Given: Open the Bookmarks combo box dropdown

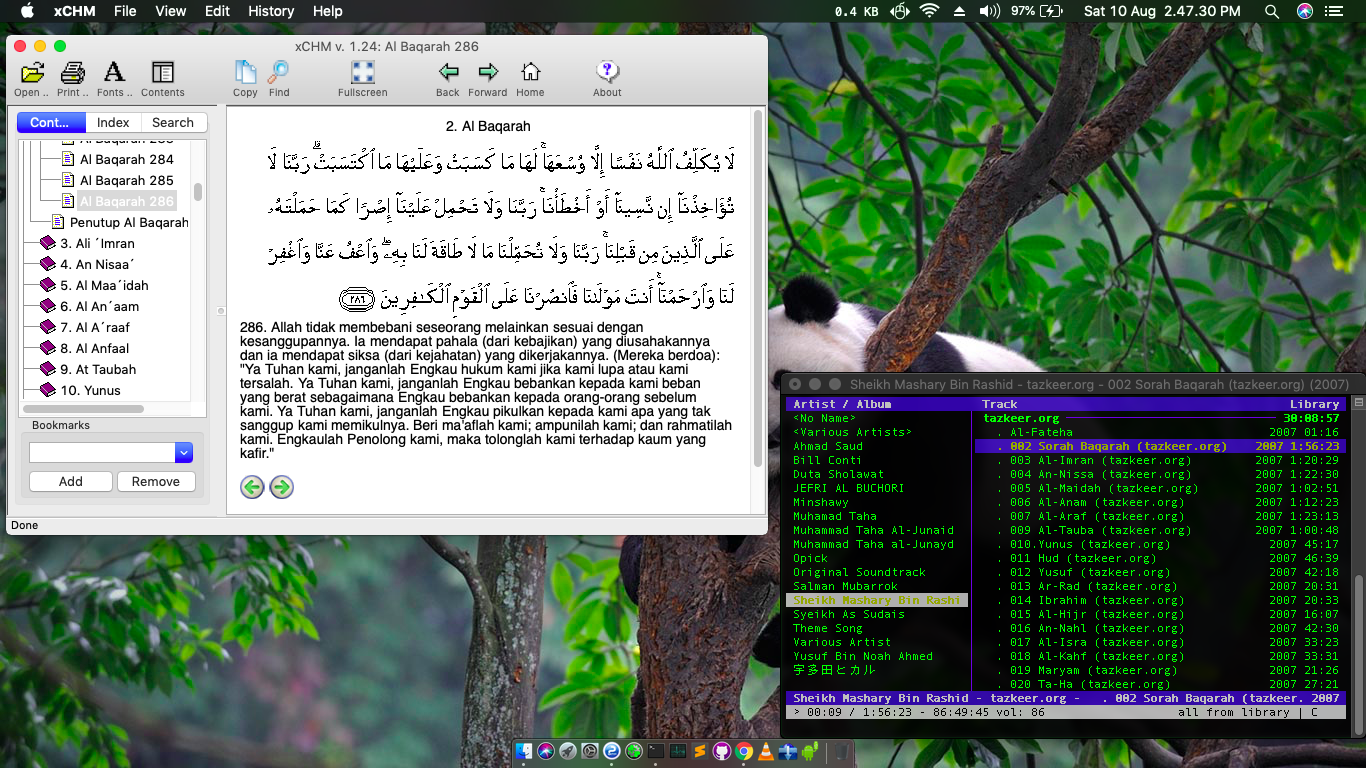Looking at the screenshot, I should 184,453.
